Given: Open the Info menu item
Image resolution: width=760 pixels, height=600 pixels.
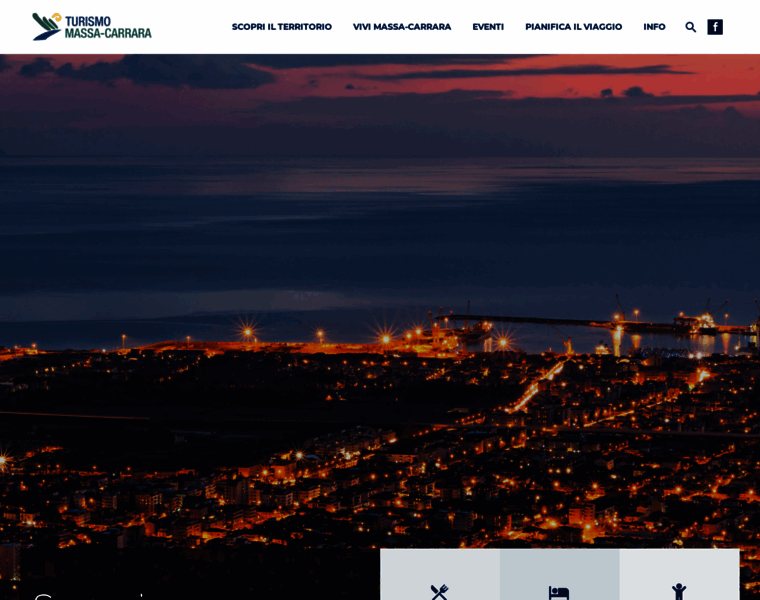Looking at the screenshot, I should 654,27.
